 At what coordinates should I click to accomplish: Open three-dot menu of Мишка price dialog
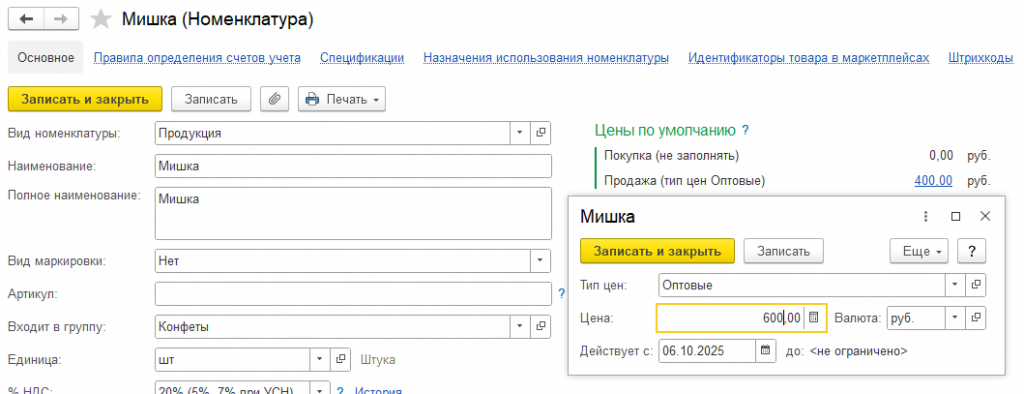925,216
